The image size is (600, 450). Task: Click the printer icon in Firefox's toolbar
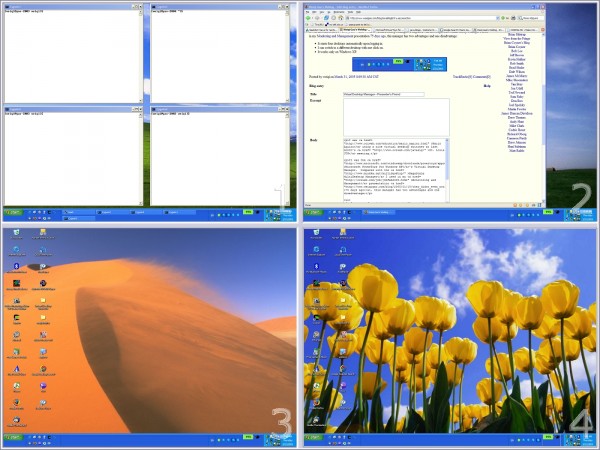click(513, 18)
